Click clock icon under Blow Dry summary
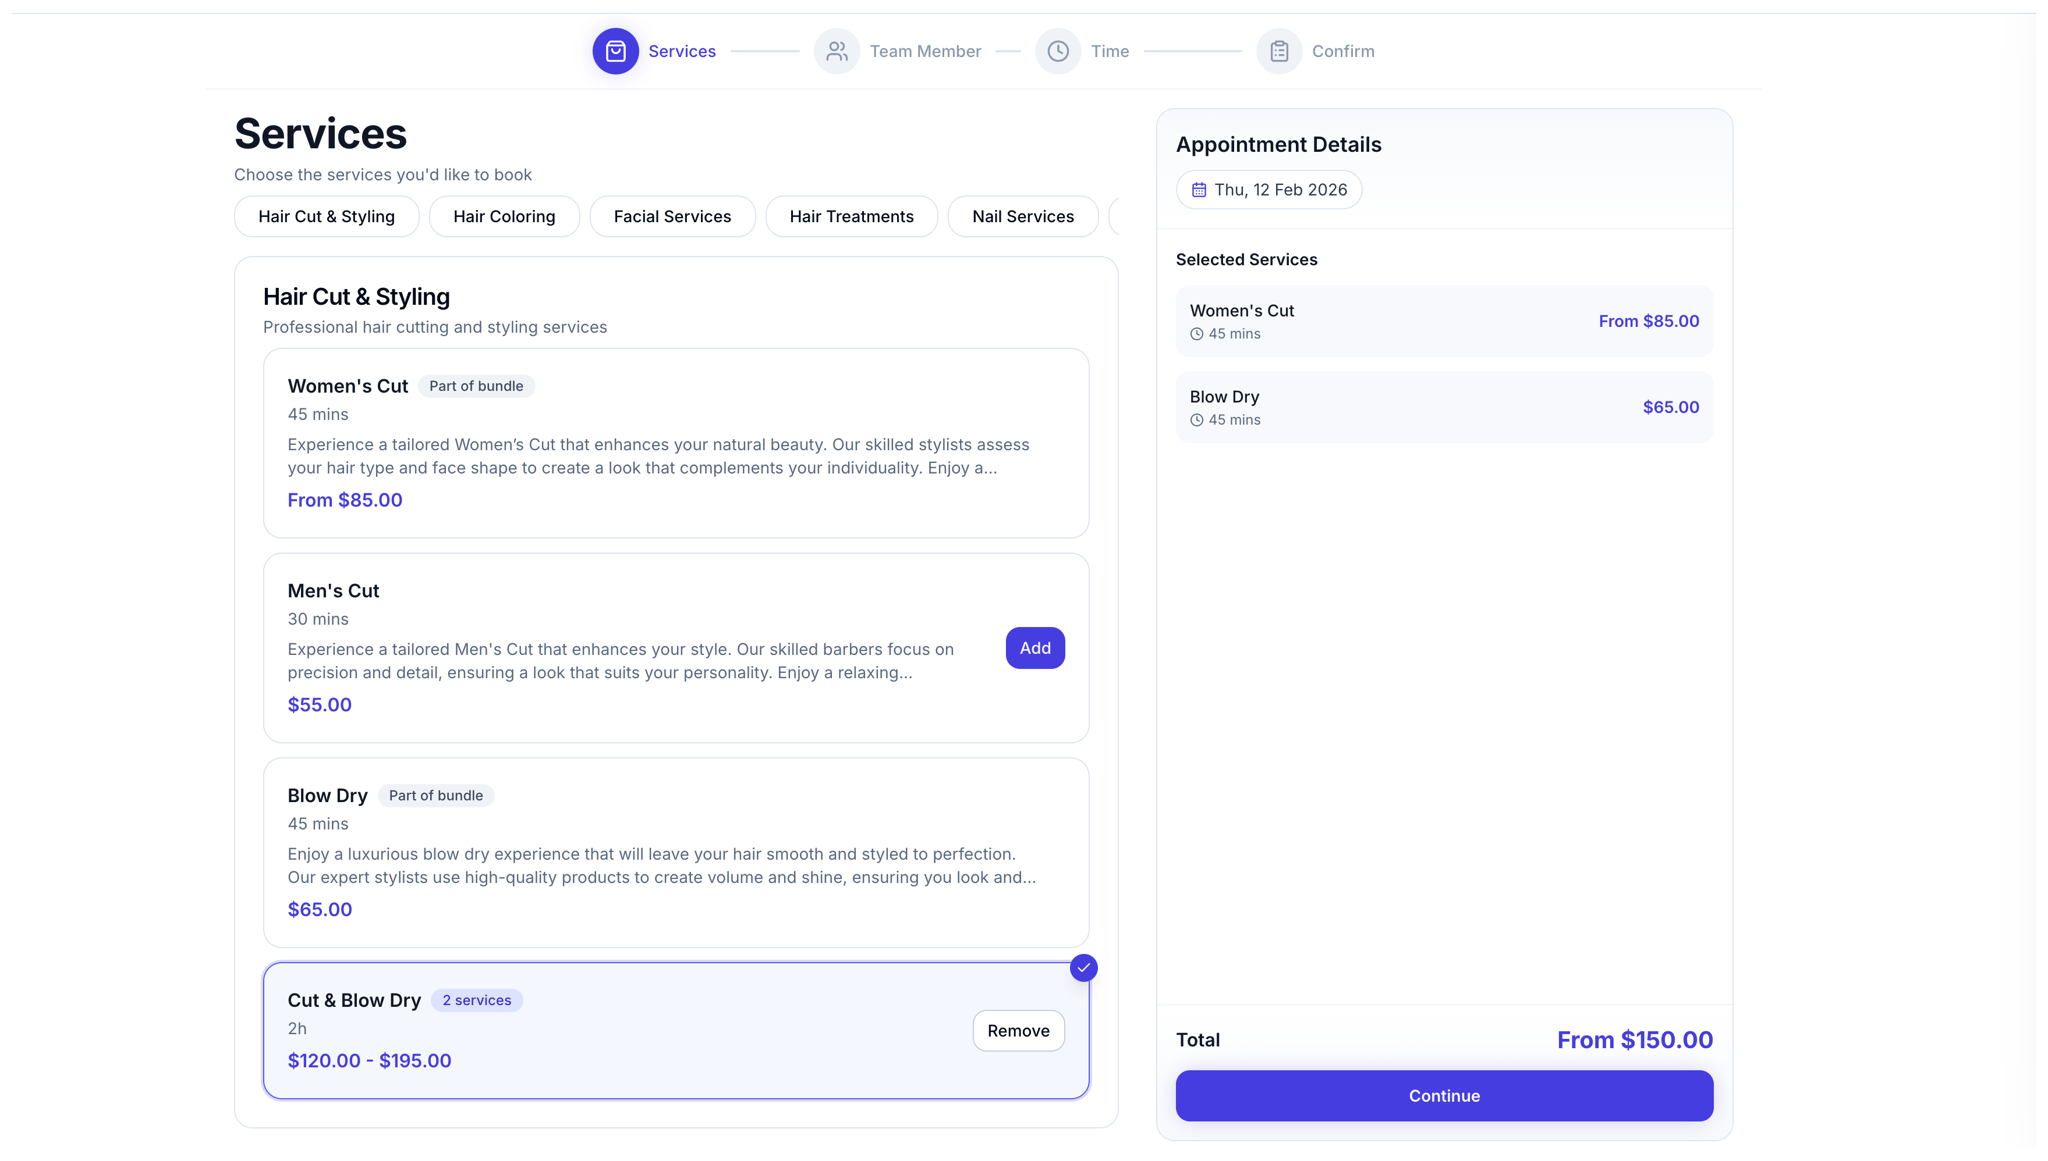 tap(1196, 420)
